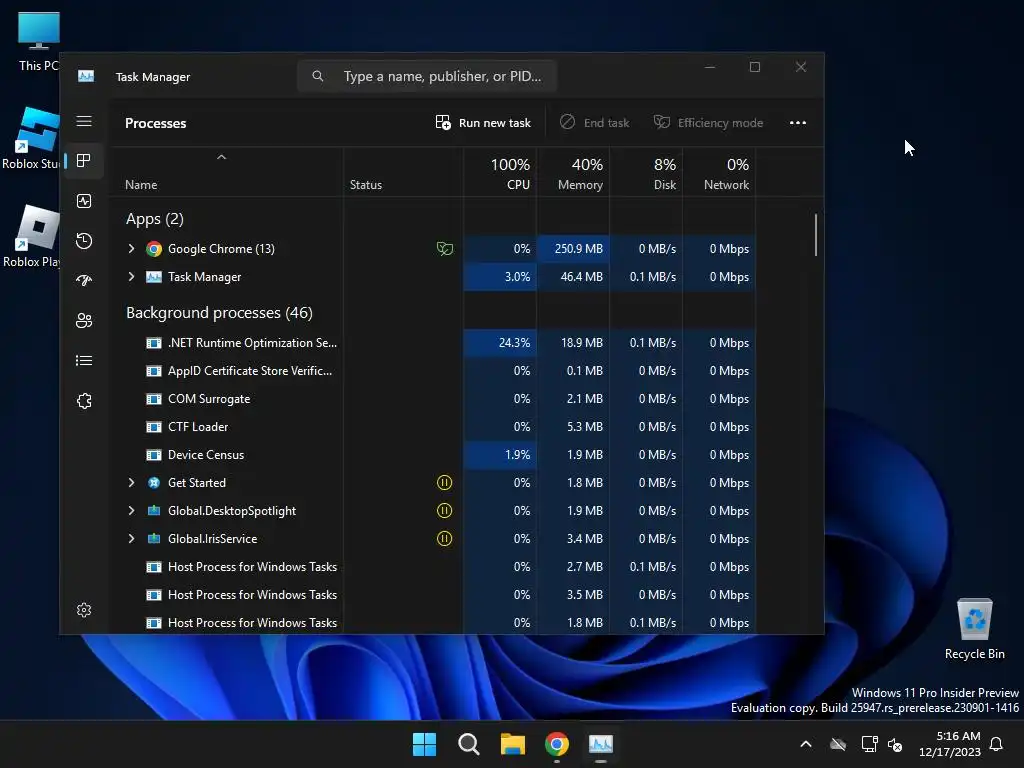Screen dimensions: 1024x768
Task: Click the End task button
Action: coord(595,123)
